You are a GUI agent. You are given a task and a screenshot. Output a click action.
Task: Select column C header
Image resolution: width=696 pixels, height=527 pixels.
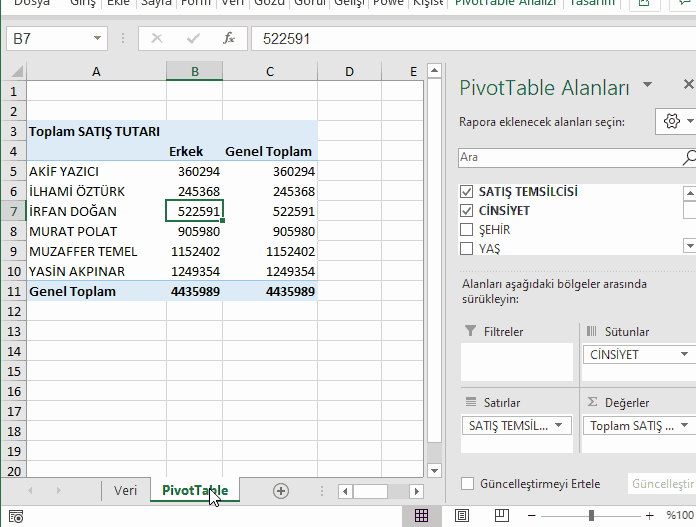click(x=270, y=71)
